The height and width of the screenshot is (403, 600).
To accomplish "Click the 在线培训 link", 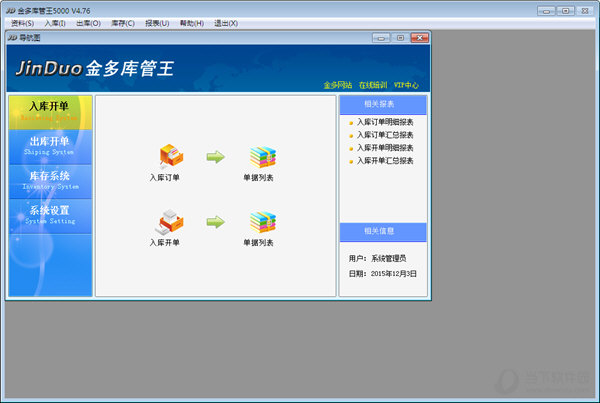I will [x=374, y=85].
